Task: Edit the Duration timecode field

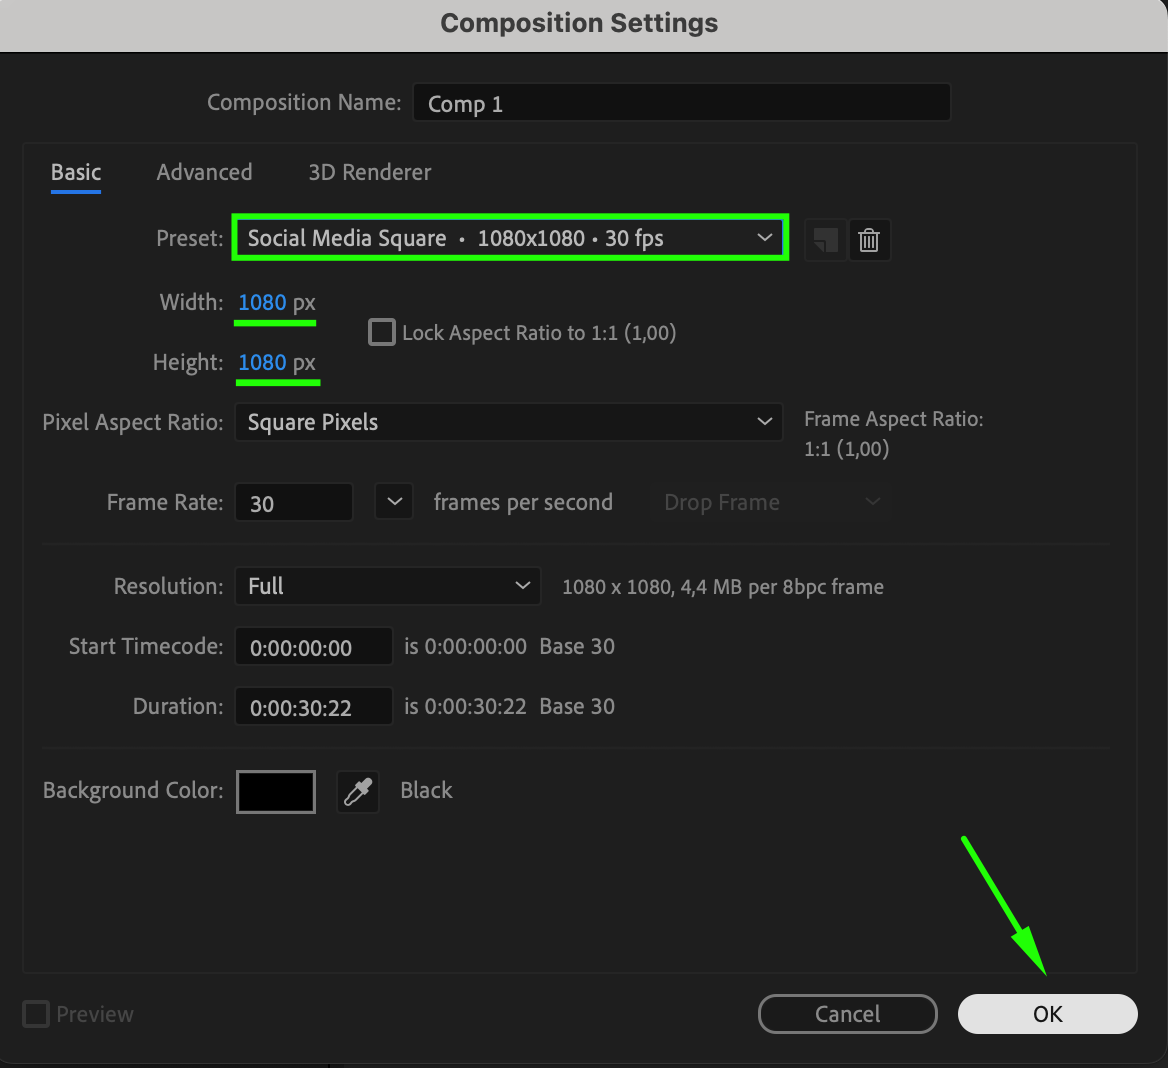Action: pyautogui.click(x=314, y=707)
